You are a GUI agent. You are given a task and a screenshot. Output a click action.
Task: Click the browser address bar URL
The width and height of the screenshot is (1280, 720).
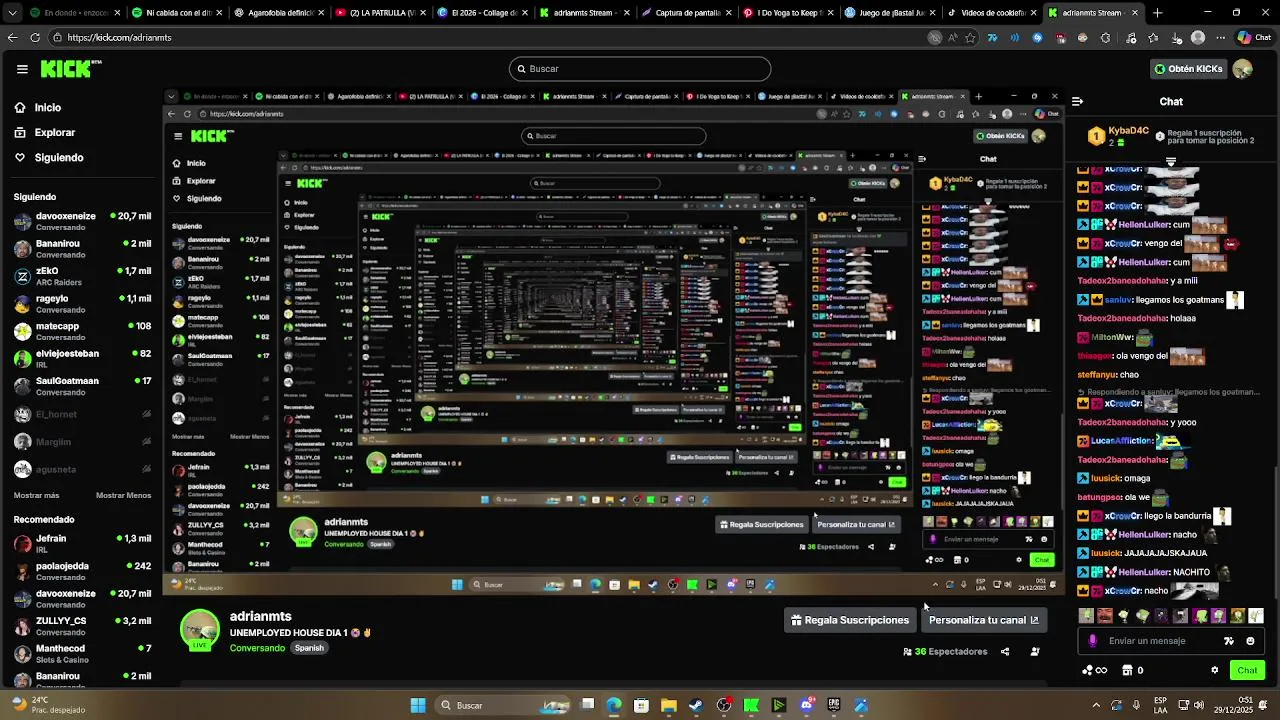(119, 37)
